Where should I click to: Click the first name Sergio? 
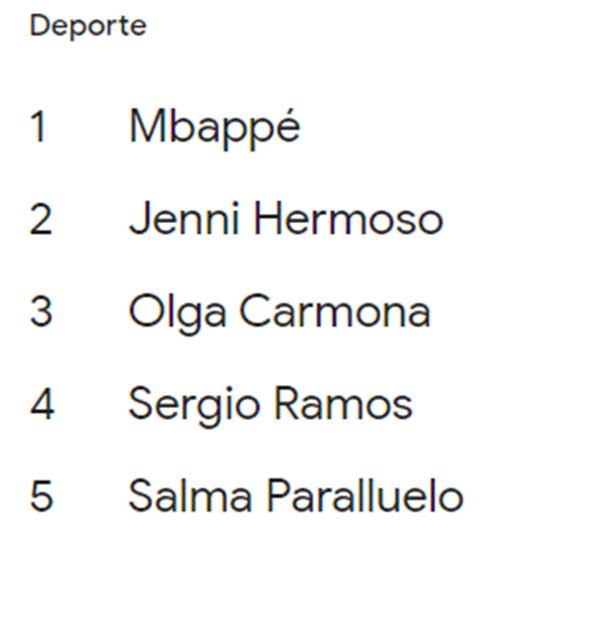pos(183,405)
